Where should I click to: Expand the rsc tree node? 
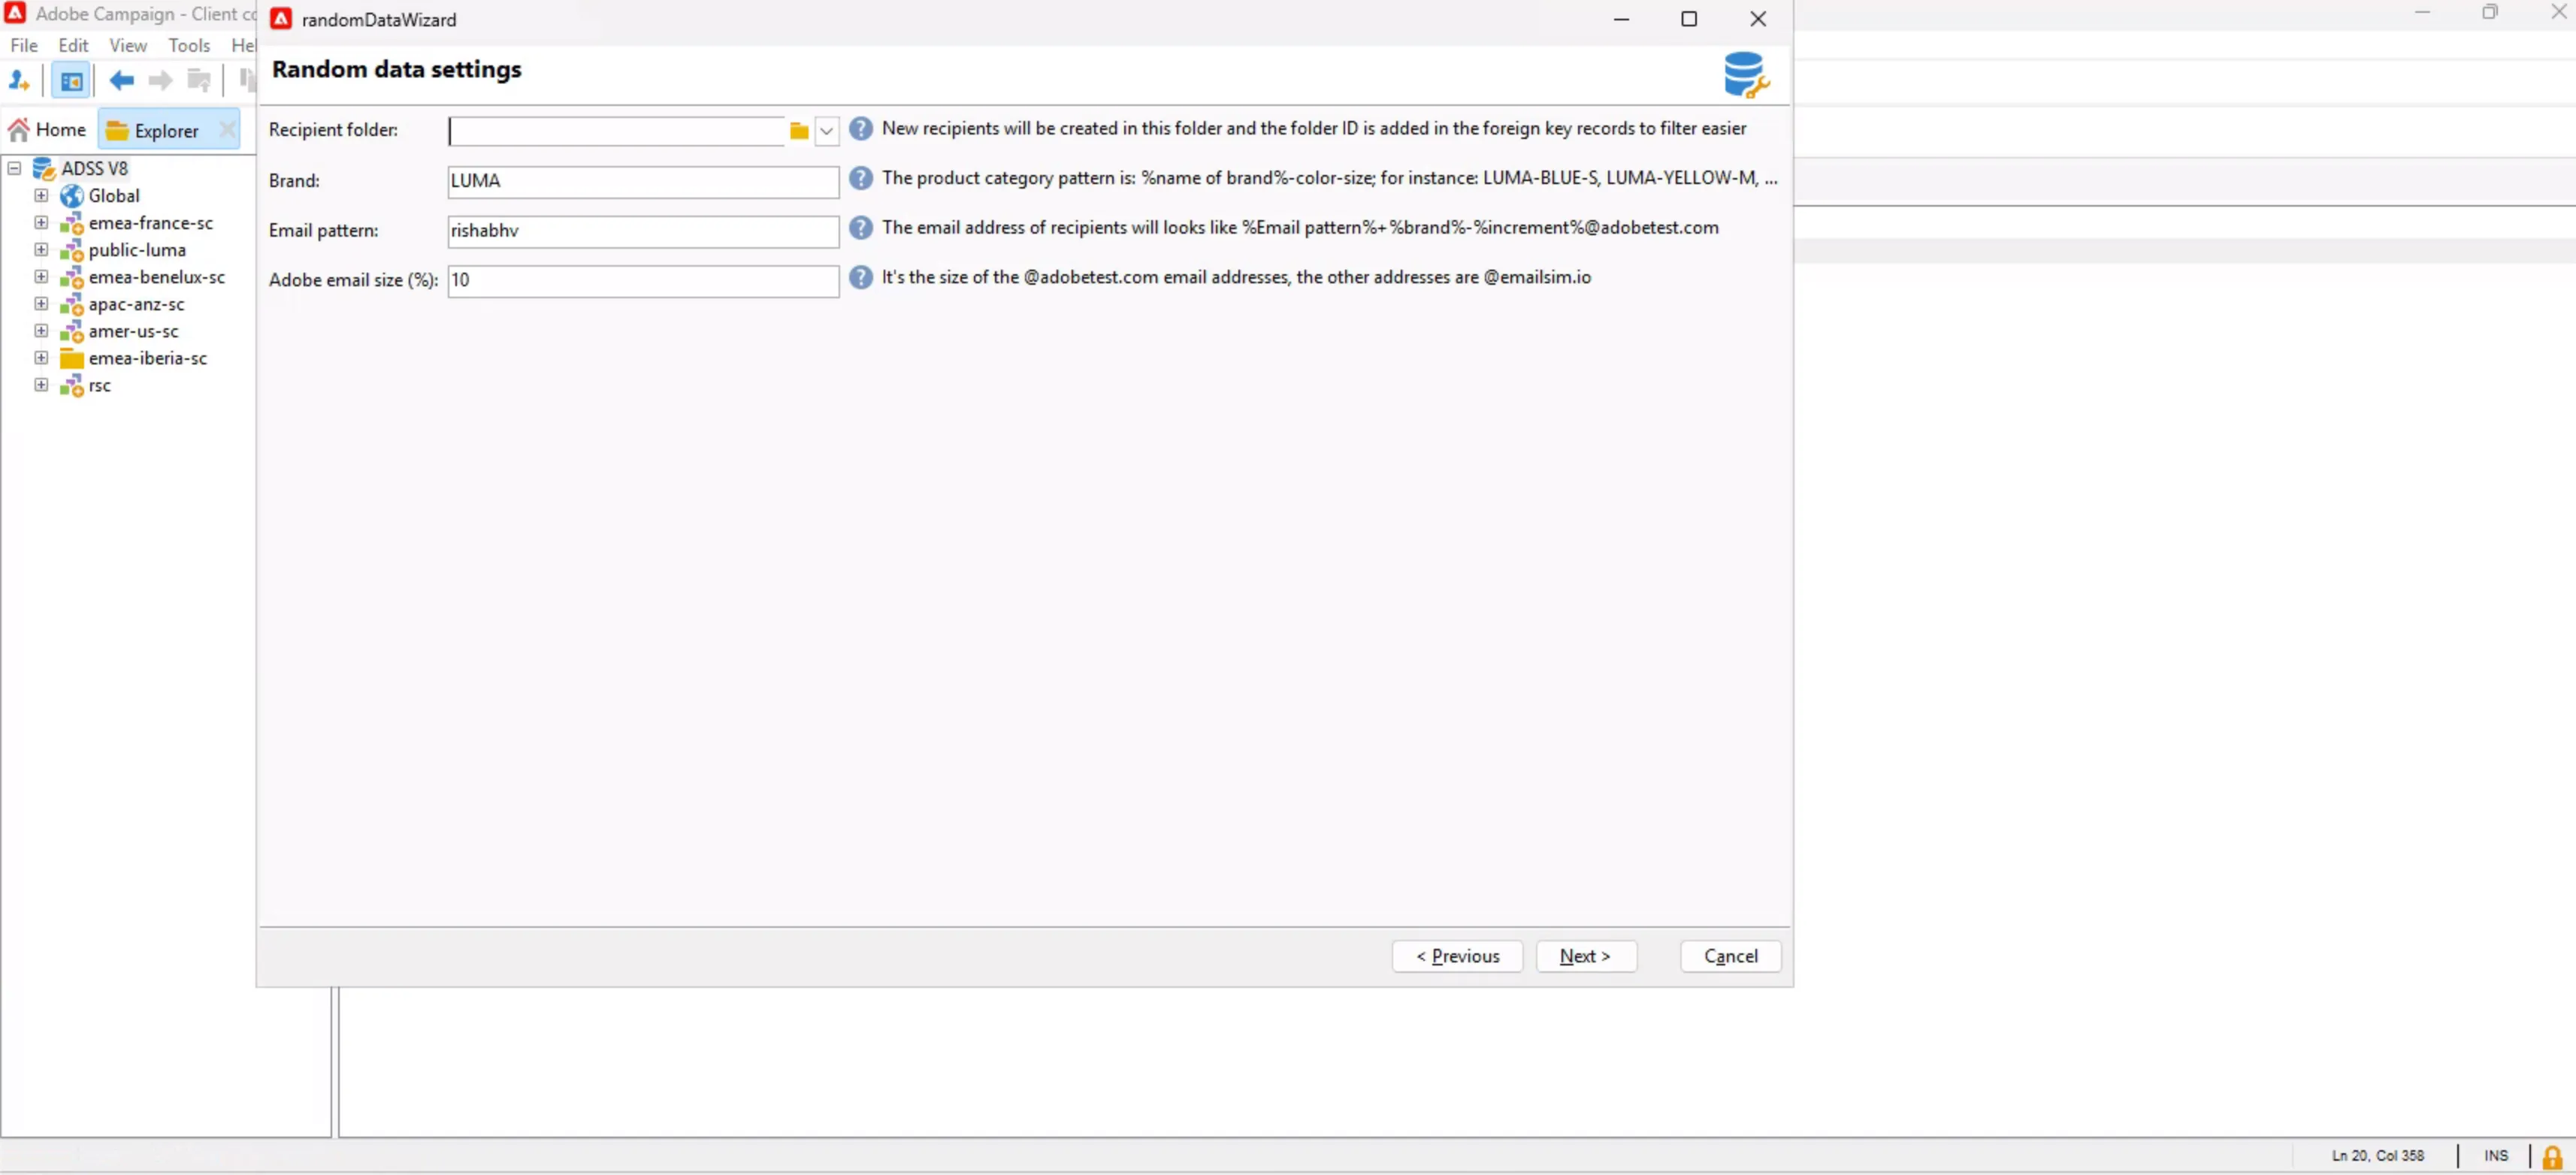tap(41, 384)
